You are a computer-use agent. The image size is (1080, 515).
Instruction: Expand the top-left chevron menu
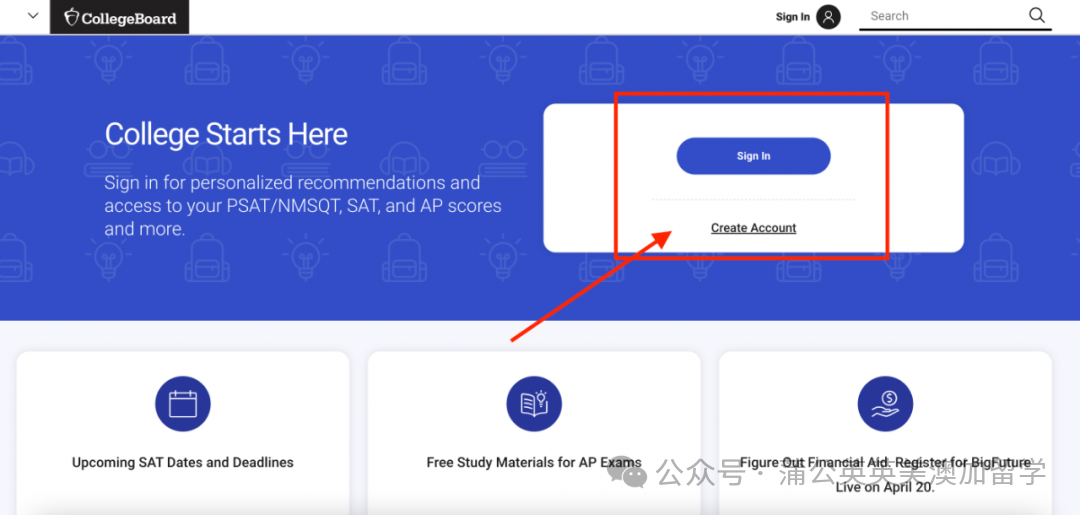coord(32,16)
